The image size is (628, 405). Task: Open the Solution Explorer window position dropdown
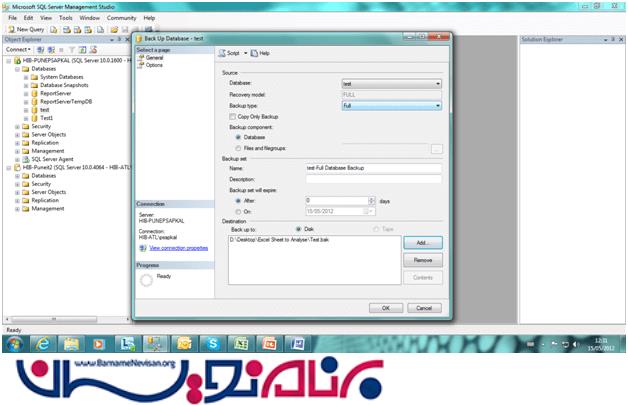point(606,40)
